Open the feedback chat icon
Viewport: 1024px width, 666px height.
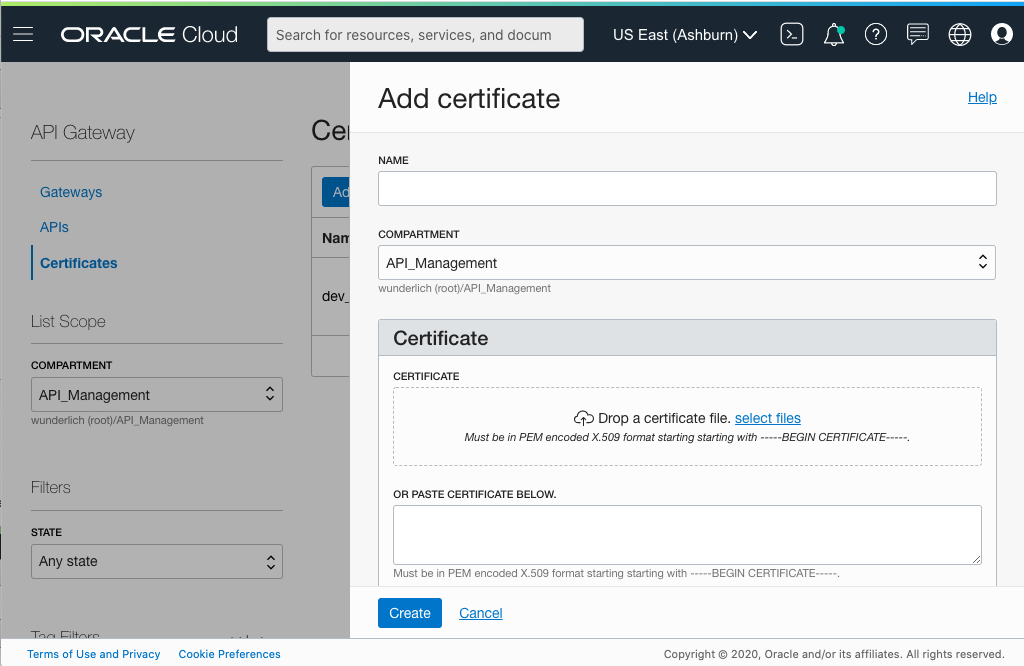pyautogui.click(x=917, y=33)
